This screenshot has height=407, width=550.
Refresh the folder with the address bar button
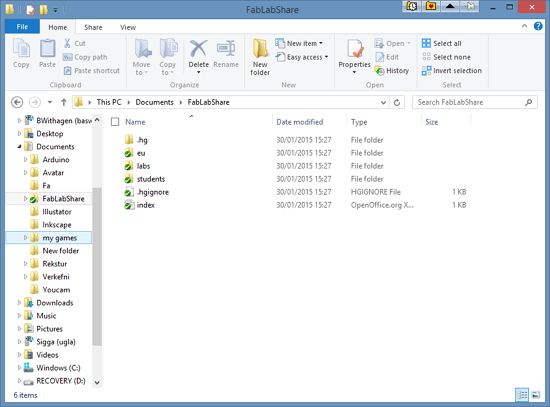[x=397, y=102]
